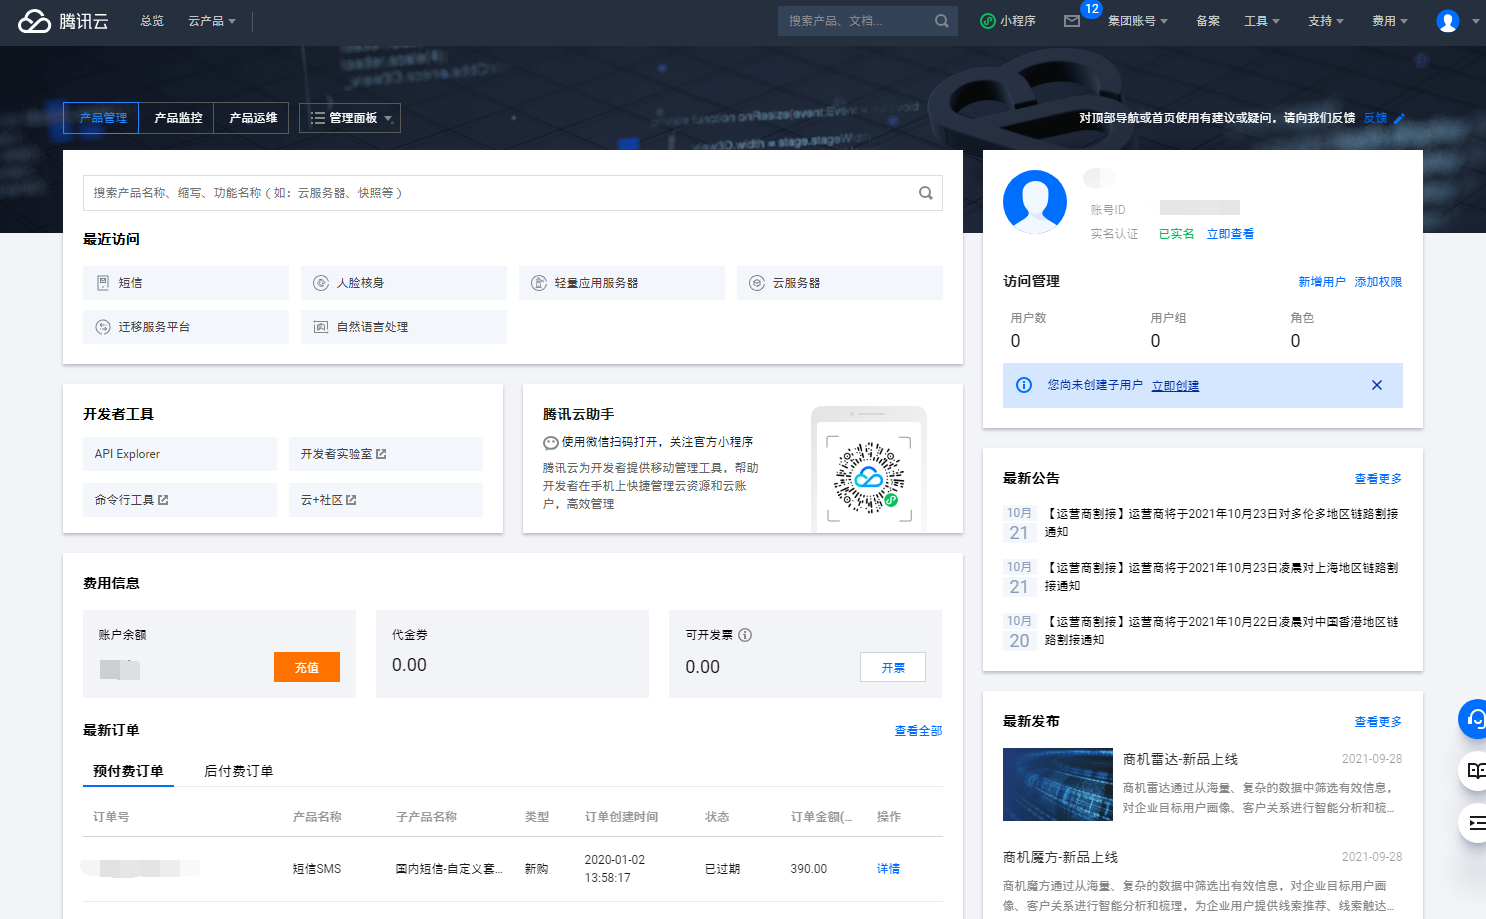The image size is (1486, 919).
Task: Expand the 集团账号 menu
Action: pos(1137,21)
